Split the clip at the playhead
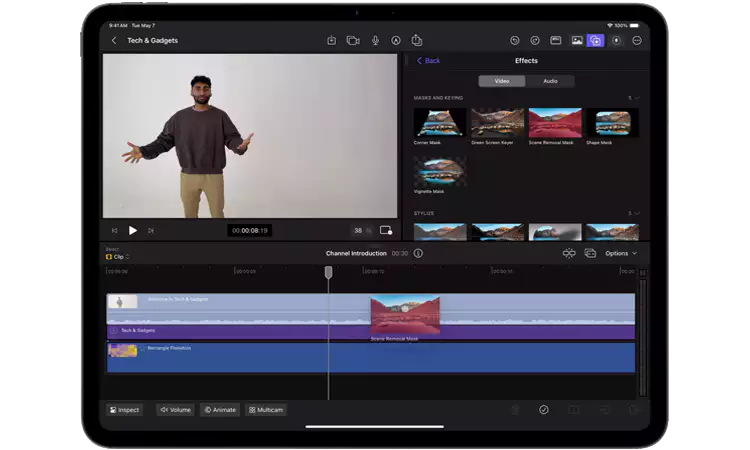750x450 pixels. click(574, 410)
